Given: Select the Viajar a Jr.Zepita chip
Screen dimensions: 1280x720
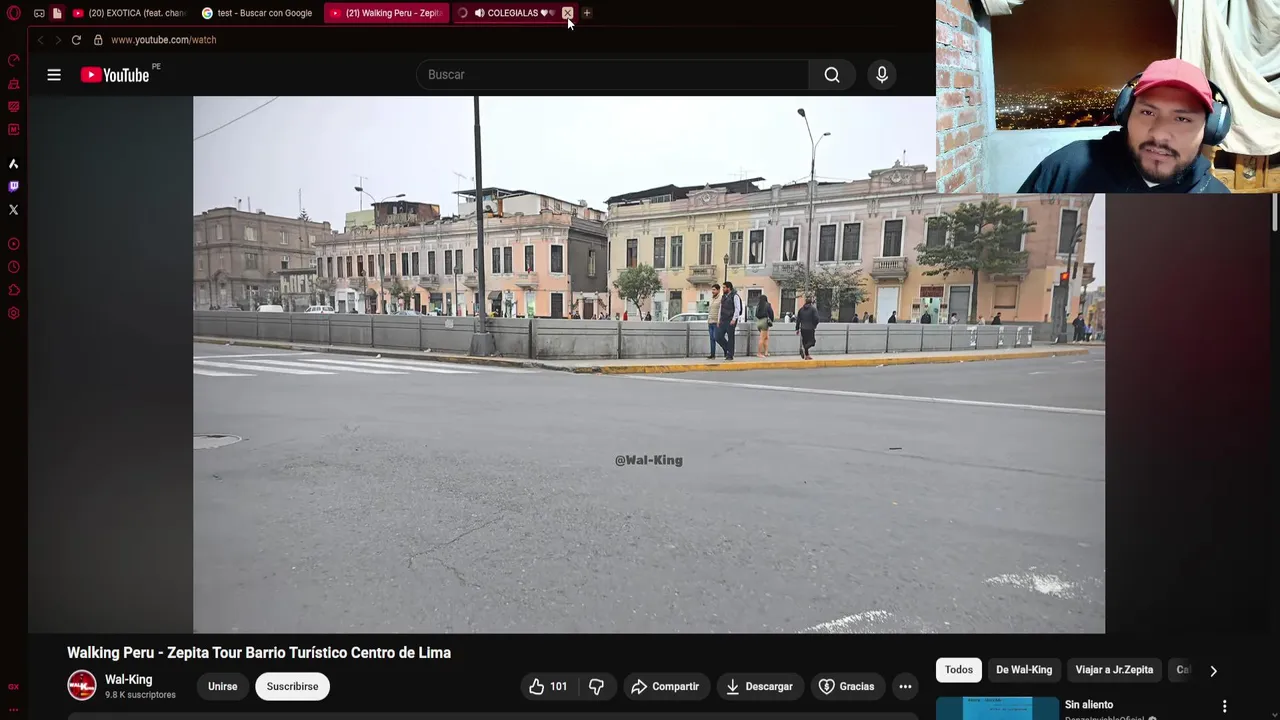Looking at the screenshot, I should 1114,670.
